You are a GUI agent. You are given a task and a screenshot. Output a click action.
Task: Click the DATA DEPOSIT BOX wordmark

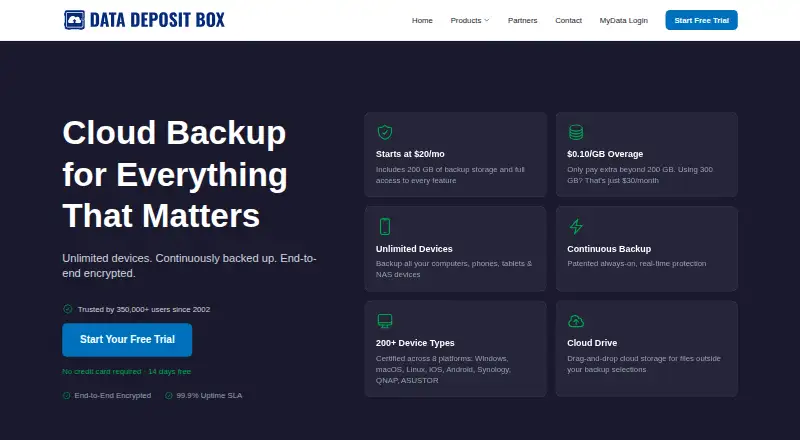(x=157, y=20)
